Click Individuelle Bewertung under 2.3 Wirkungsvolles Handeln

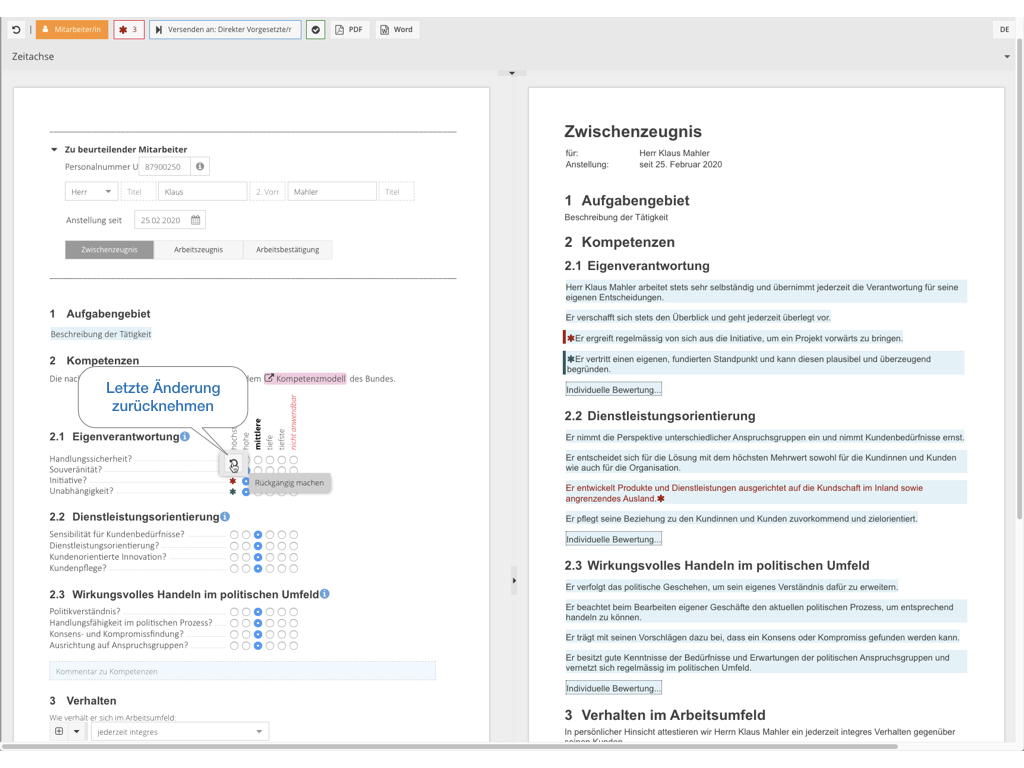pos(613,688)
